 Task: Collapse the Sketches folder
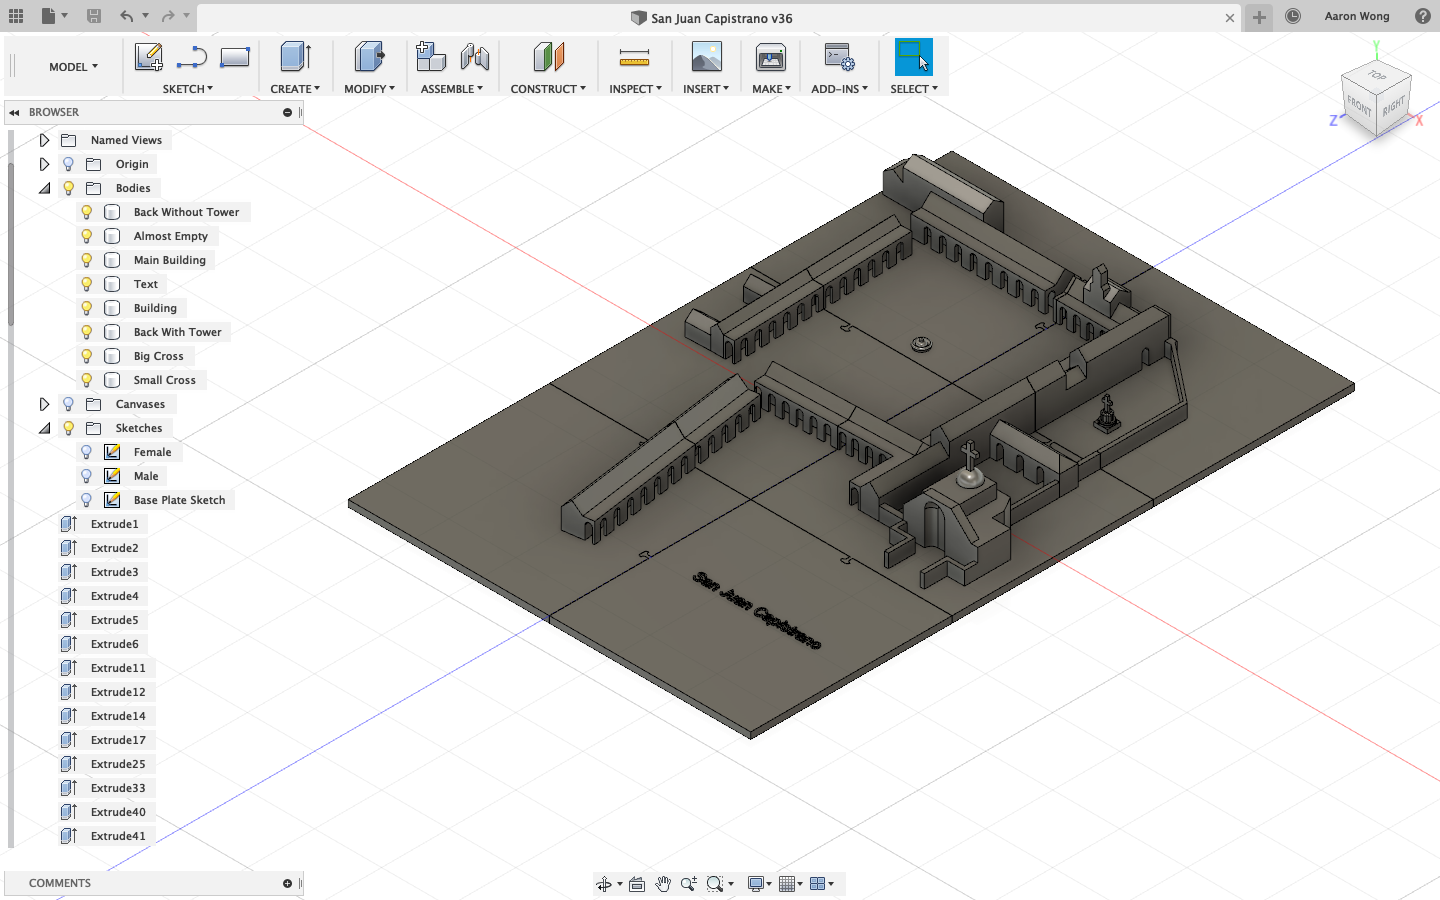tap(44, 428)
